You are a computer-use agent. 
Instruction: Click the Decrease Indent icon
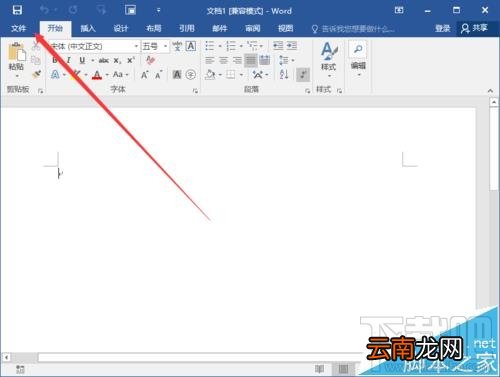point(278,46)
